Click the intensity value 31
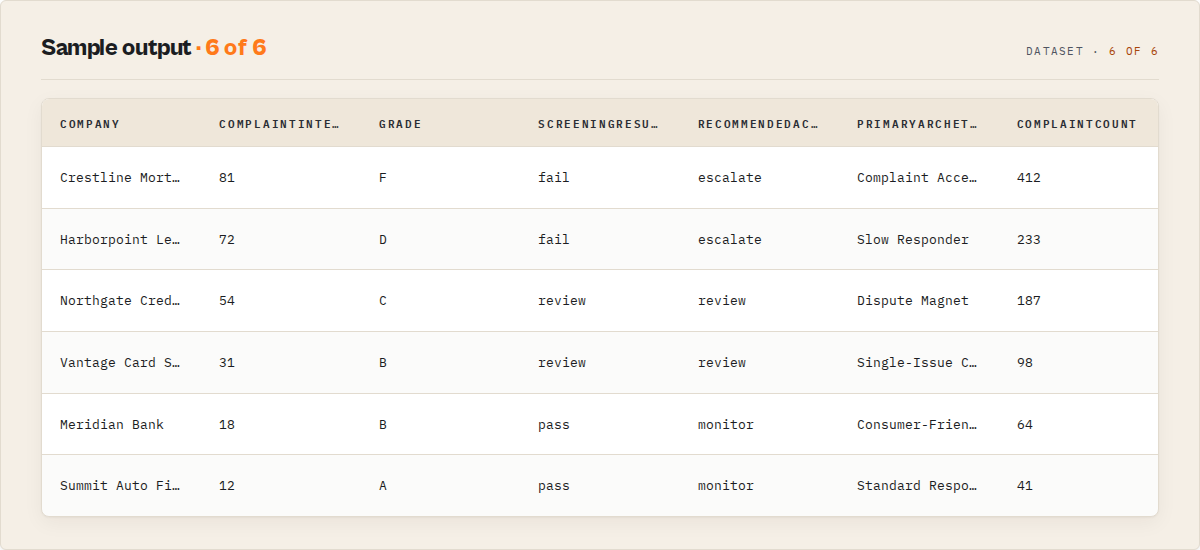This screenshot has width=1200, height=550. (227, 363)
